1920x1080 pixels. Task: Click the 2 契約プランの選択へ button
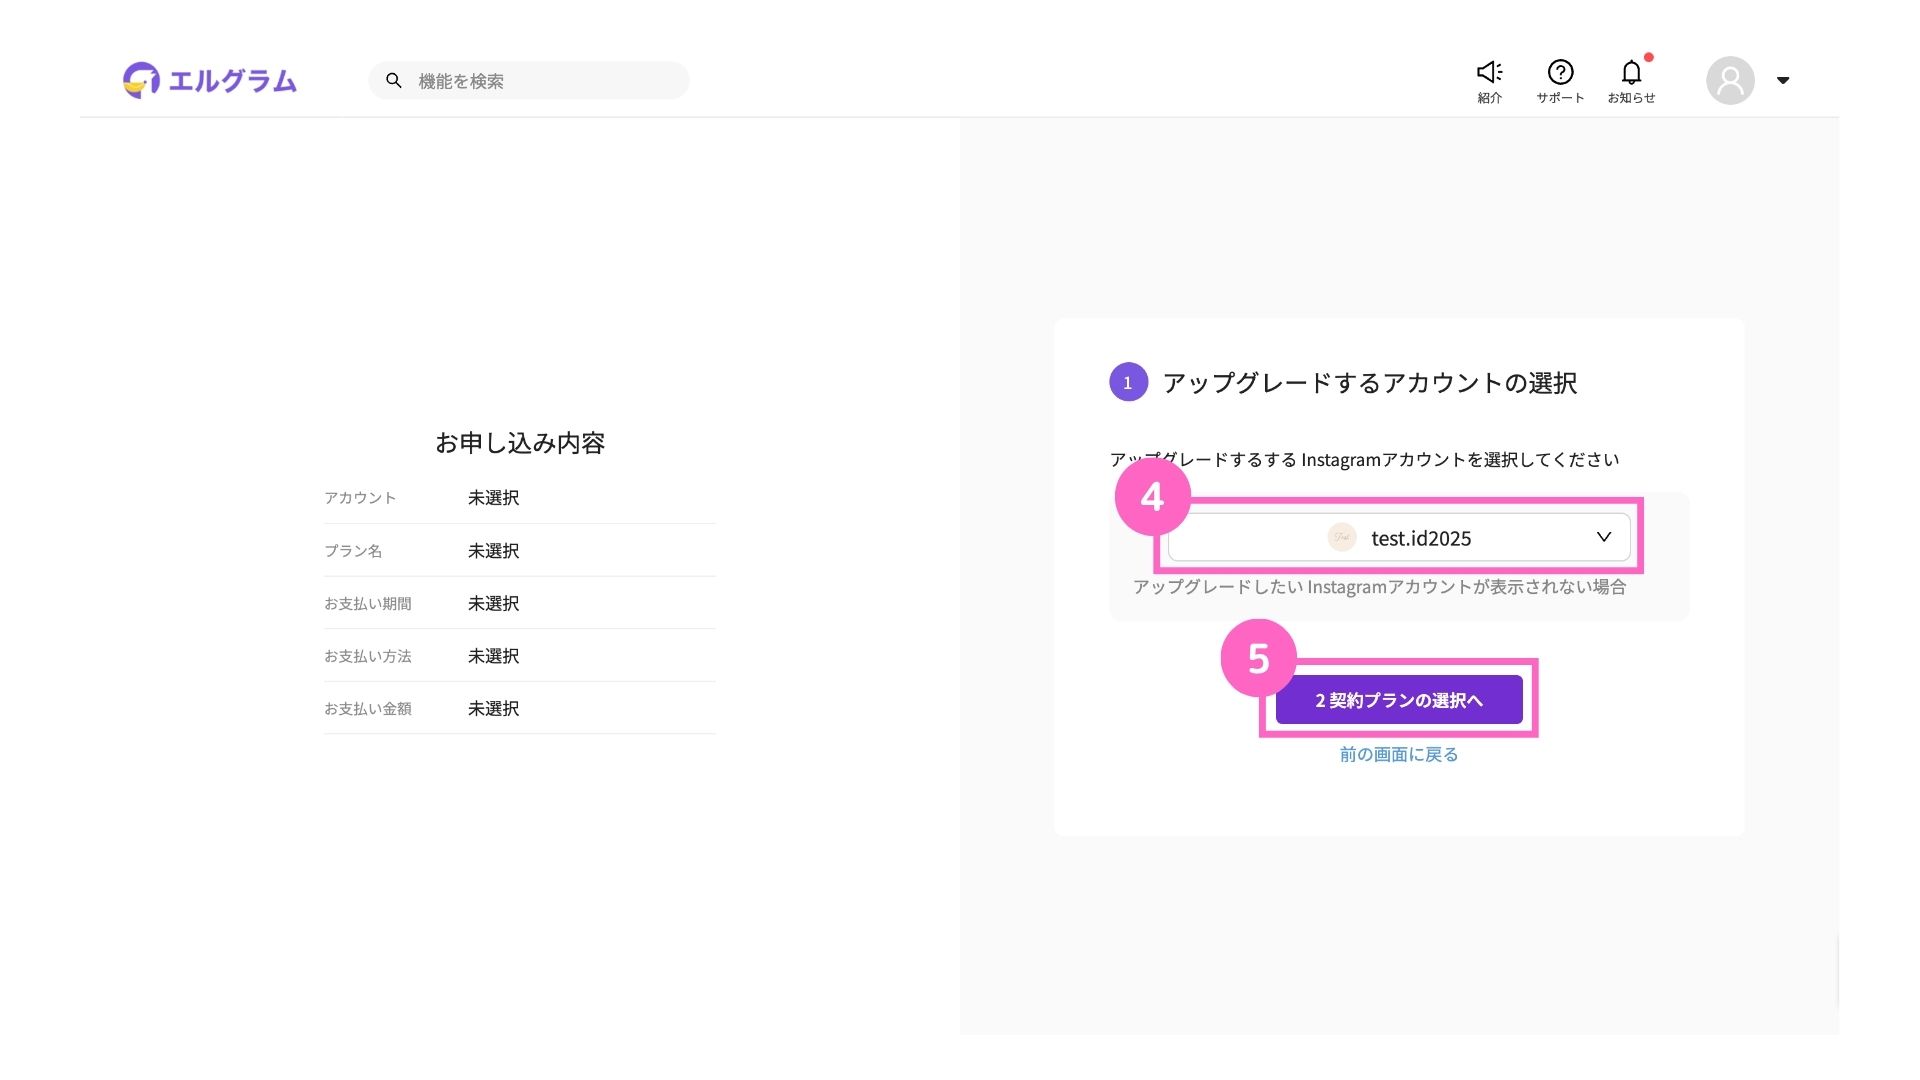[x=1399, y=700]
